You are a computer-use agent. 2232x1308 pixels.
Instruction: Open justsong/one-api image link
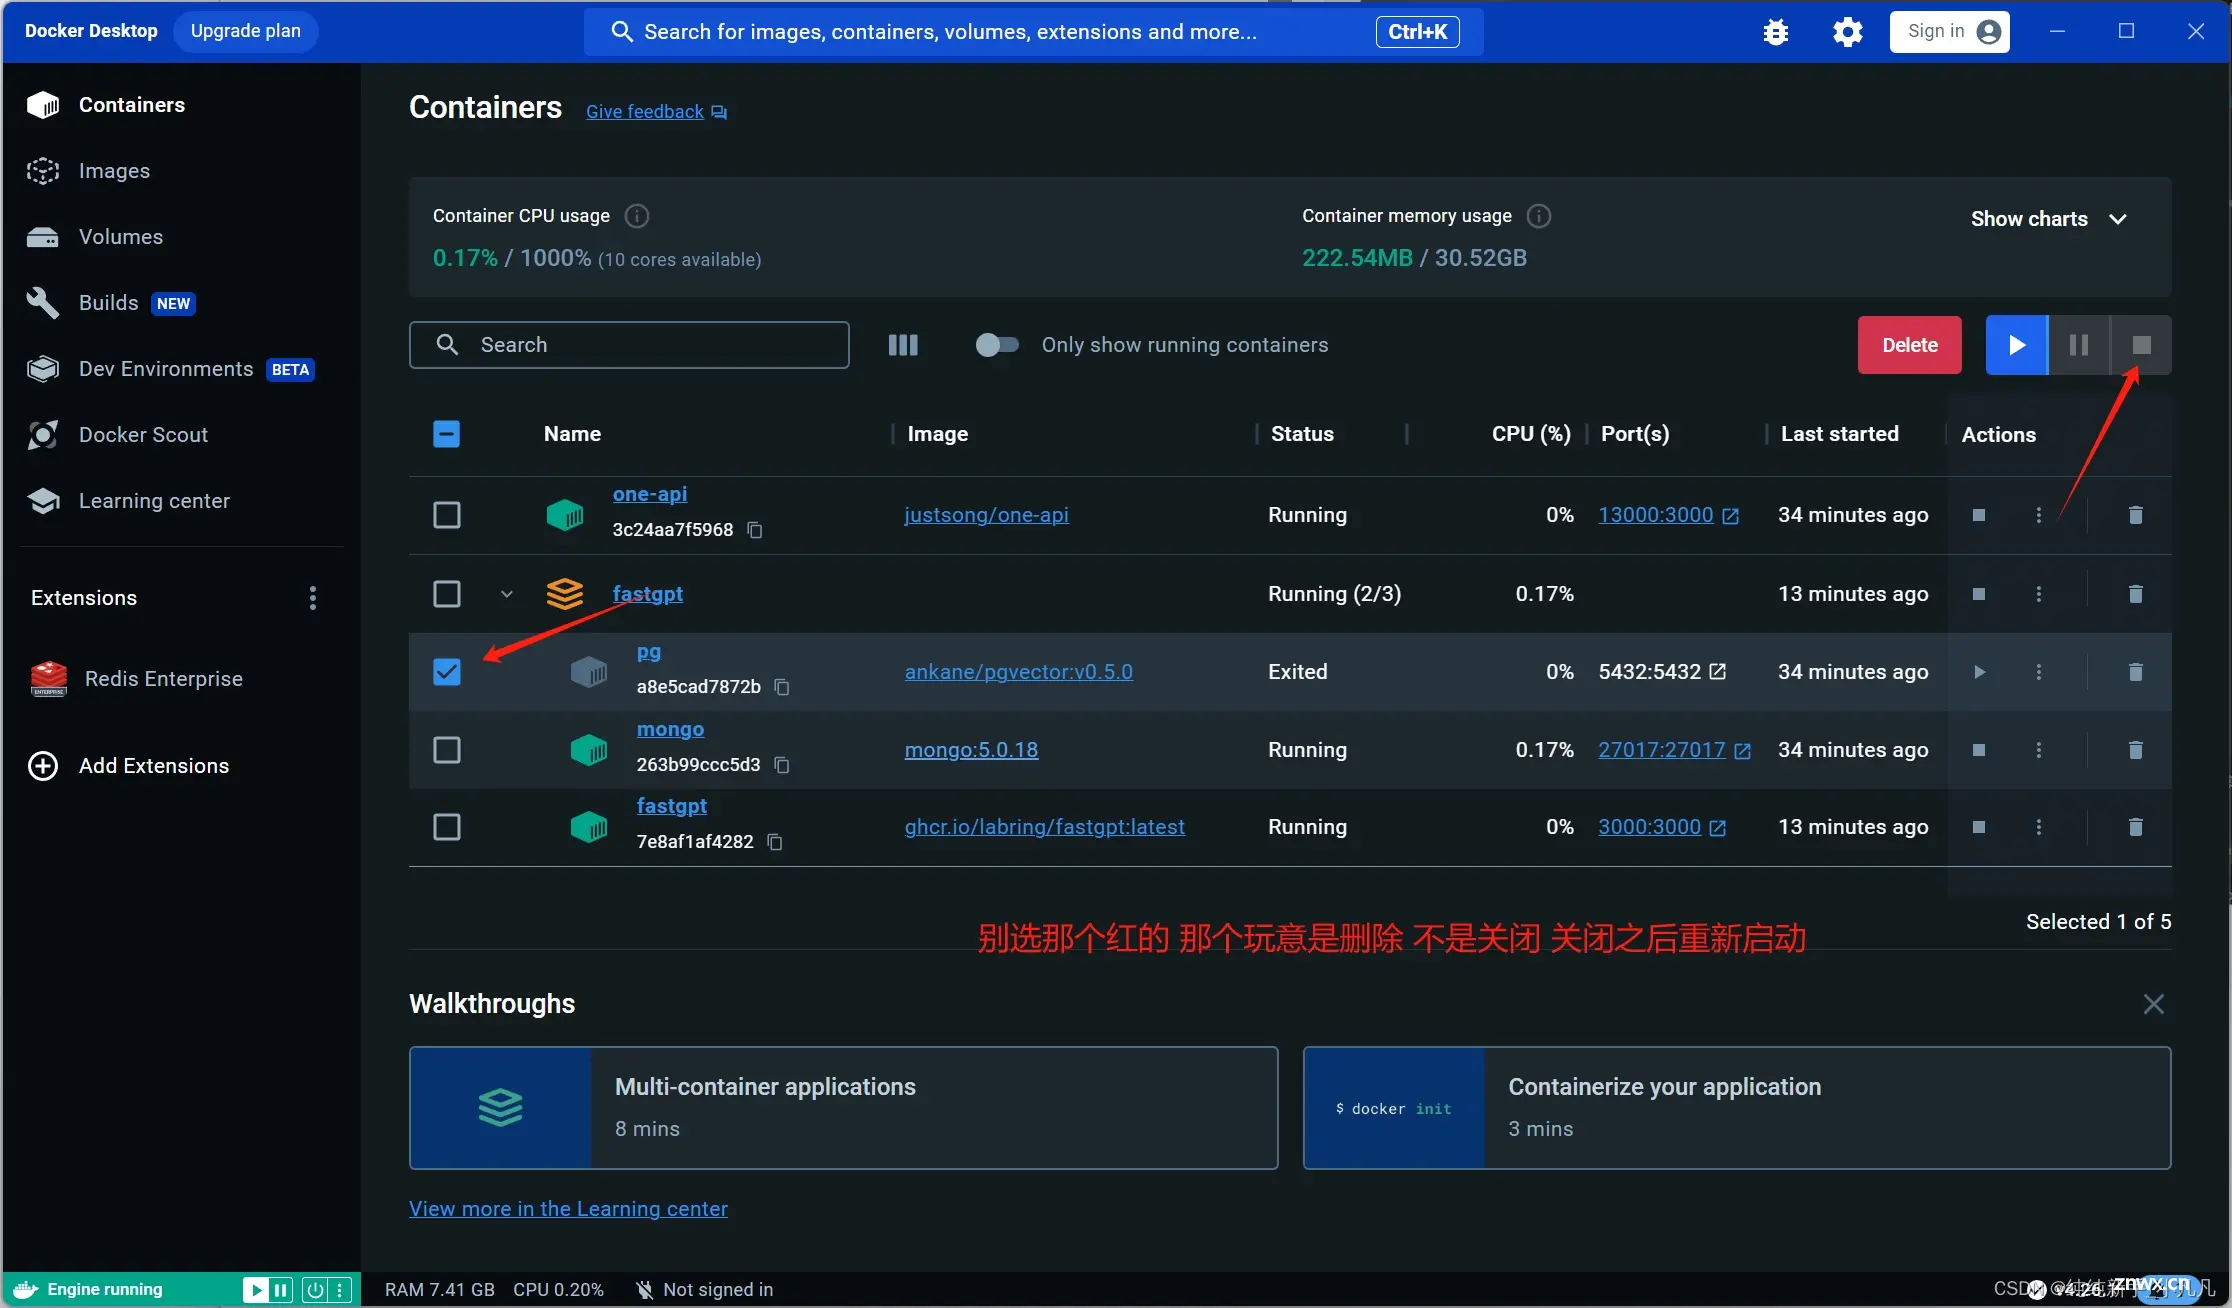[x=986, y=515]
